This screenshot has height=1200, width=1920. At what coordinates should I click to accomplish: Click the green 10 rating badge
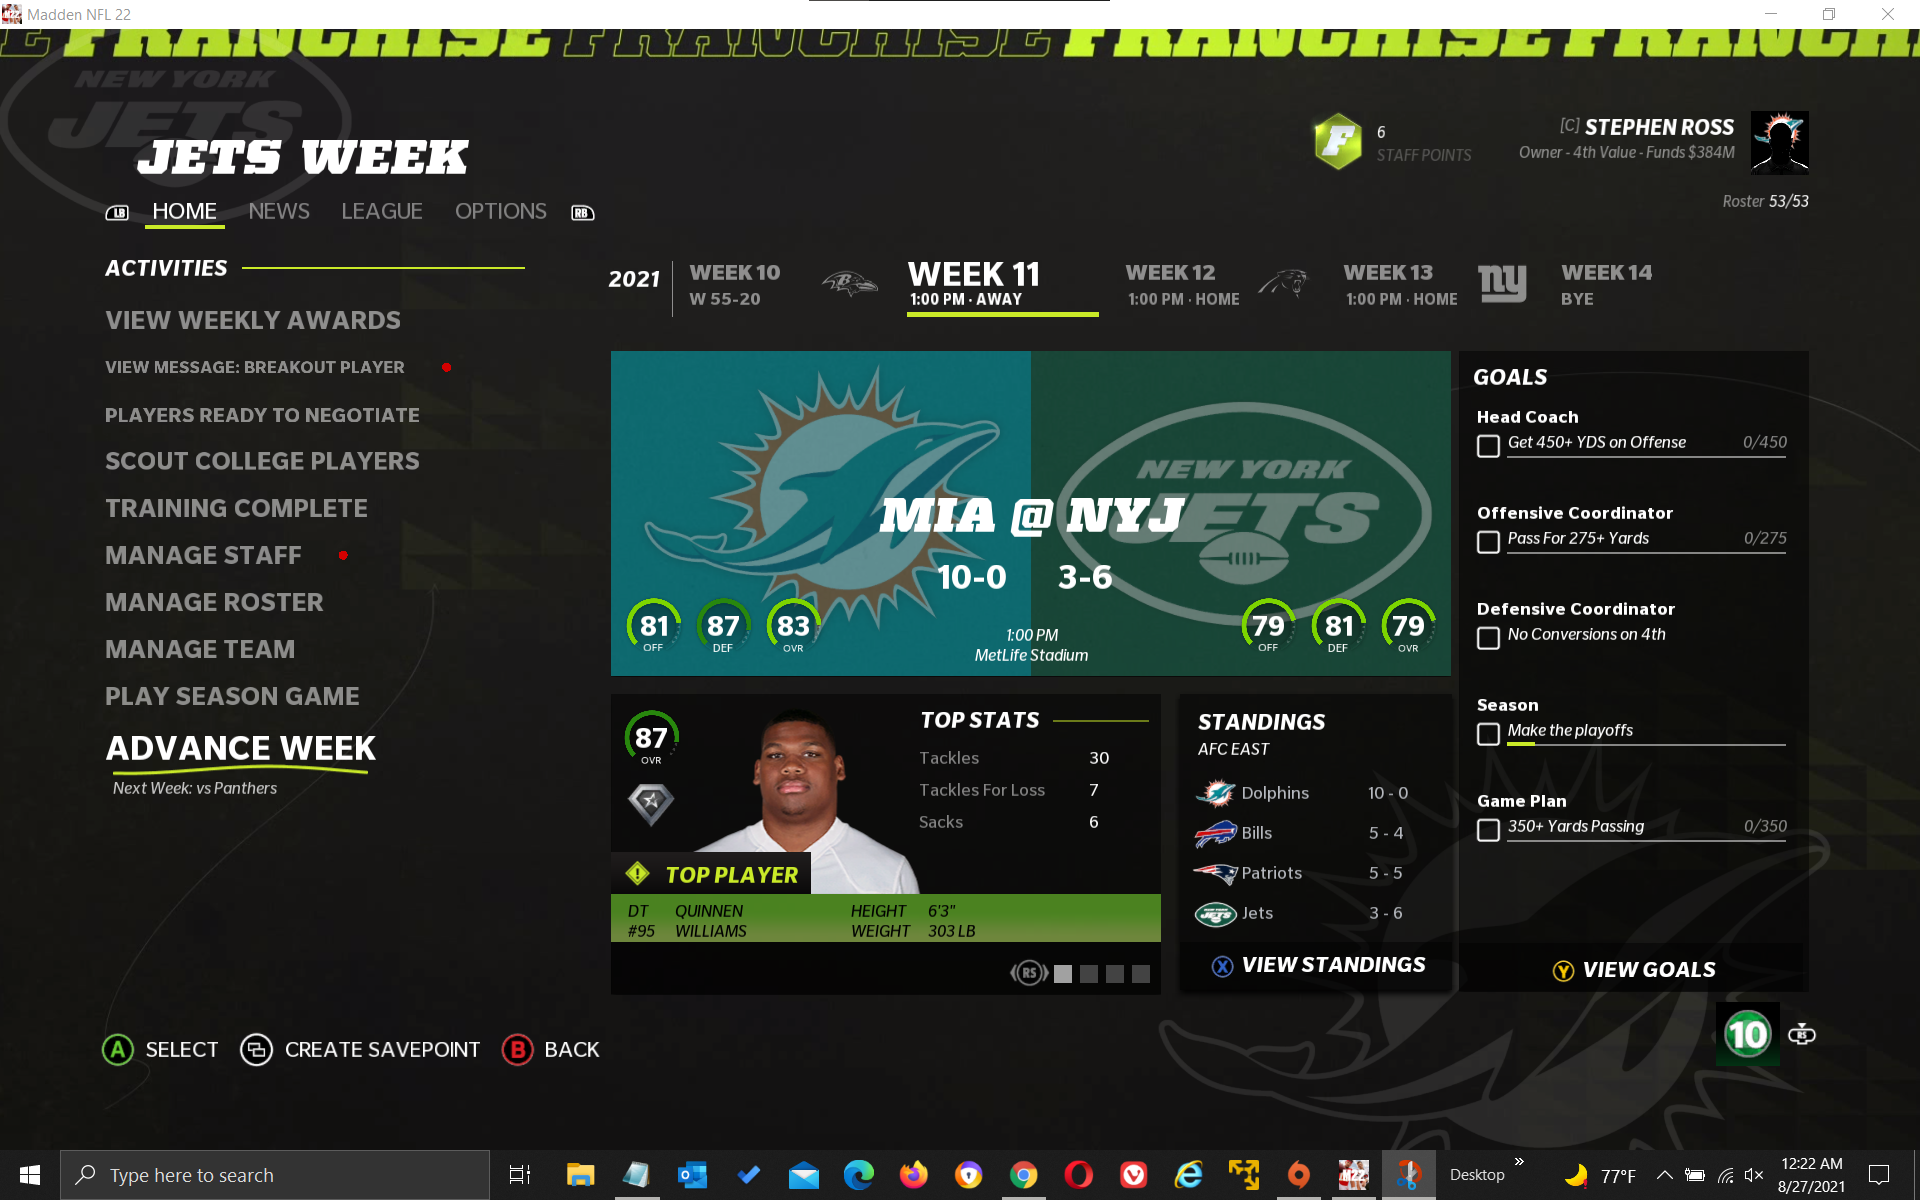1747,1034
